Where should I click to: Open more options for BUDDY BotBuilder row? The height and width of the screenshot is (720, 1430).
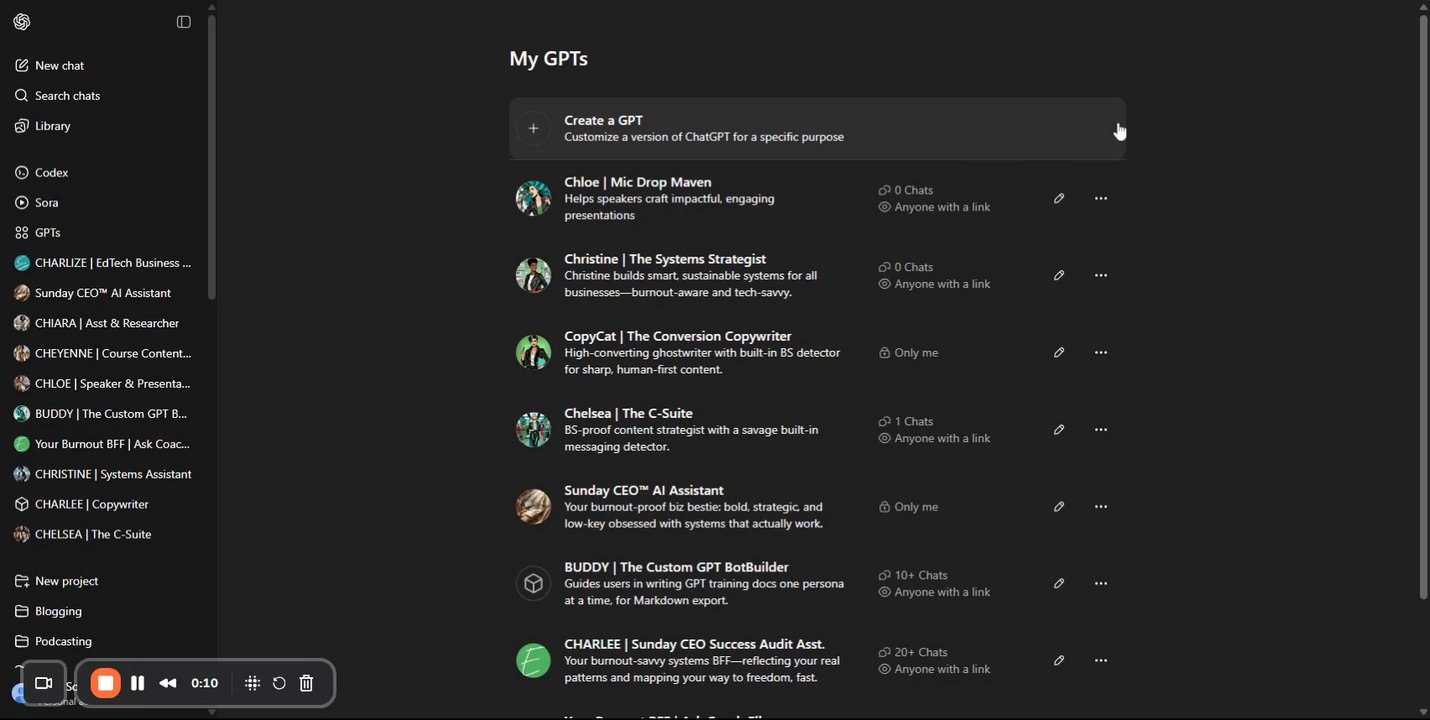(1101, 583)
